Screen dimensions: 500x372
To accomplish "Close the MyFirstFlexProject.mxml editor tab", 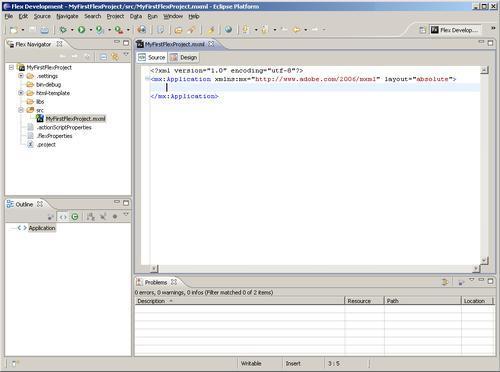I will [x=211, y=44].
